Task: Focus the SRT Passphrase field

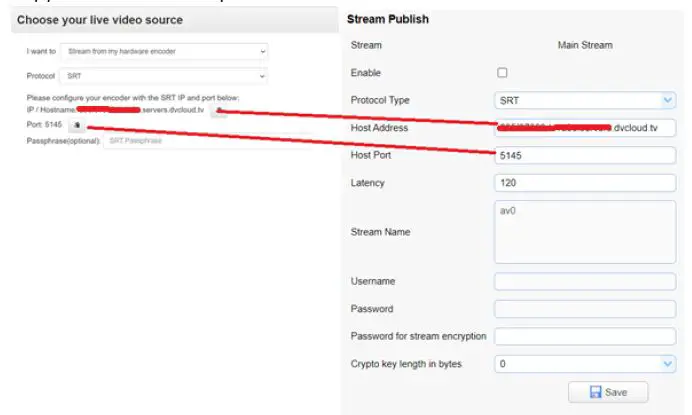Action: [x=160, y=141]
